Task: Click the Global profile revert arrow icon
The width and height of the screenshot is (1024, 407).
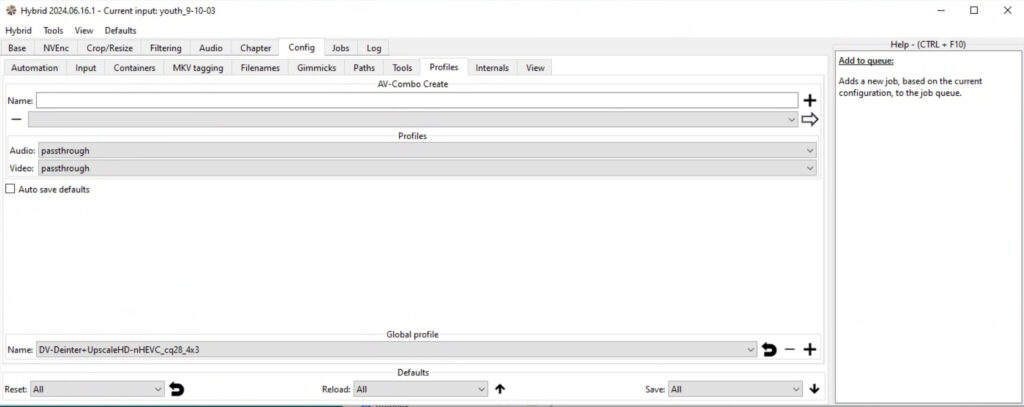Action: 769,350
